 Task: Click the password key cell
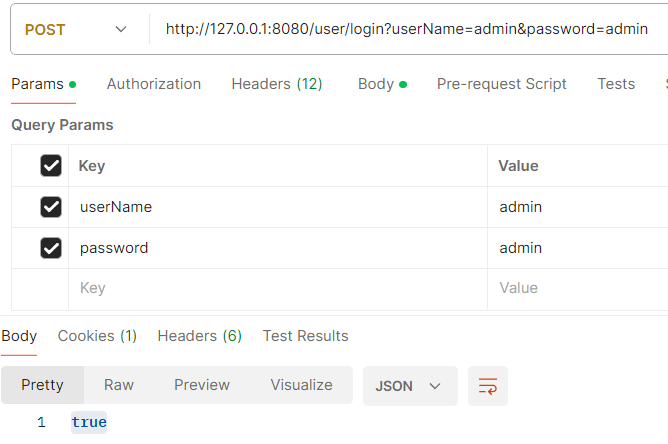[x=278, y=248]
